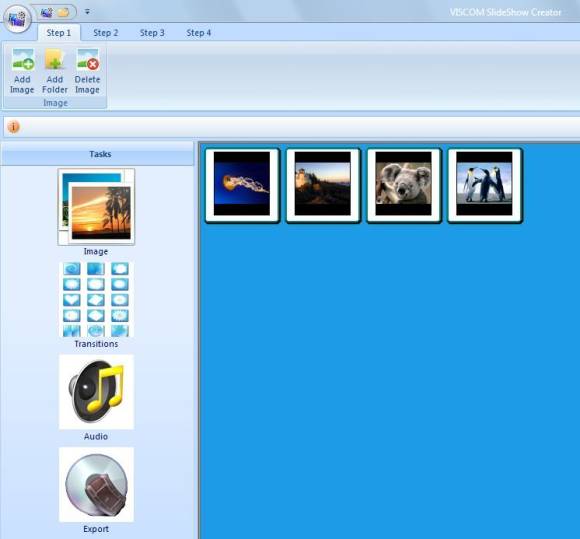Open the Audio task speaker icon

[96, 392]
